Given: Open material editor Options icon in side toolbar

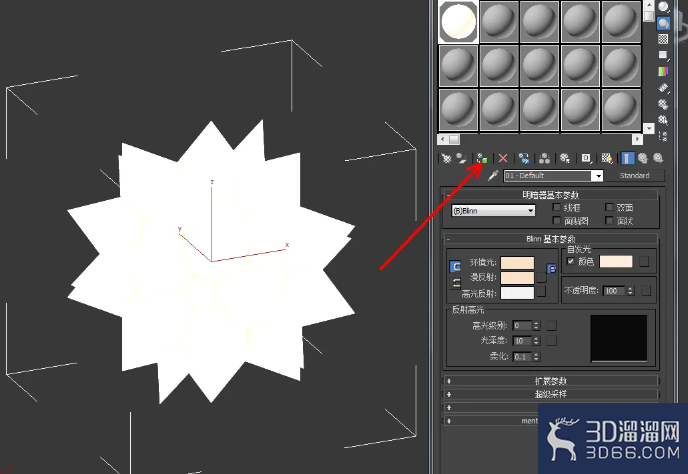Looking at the screenshot, I should click(663, 104).
